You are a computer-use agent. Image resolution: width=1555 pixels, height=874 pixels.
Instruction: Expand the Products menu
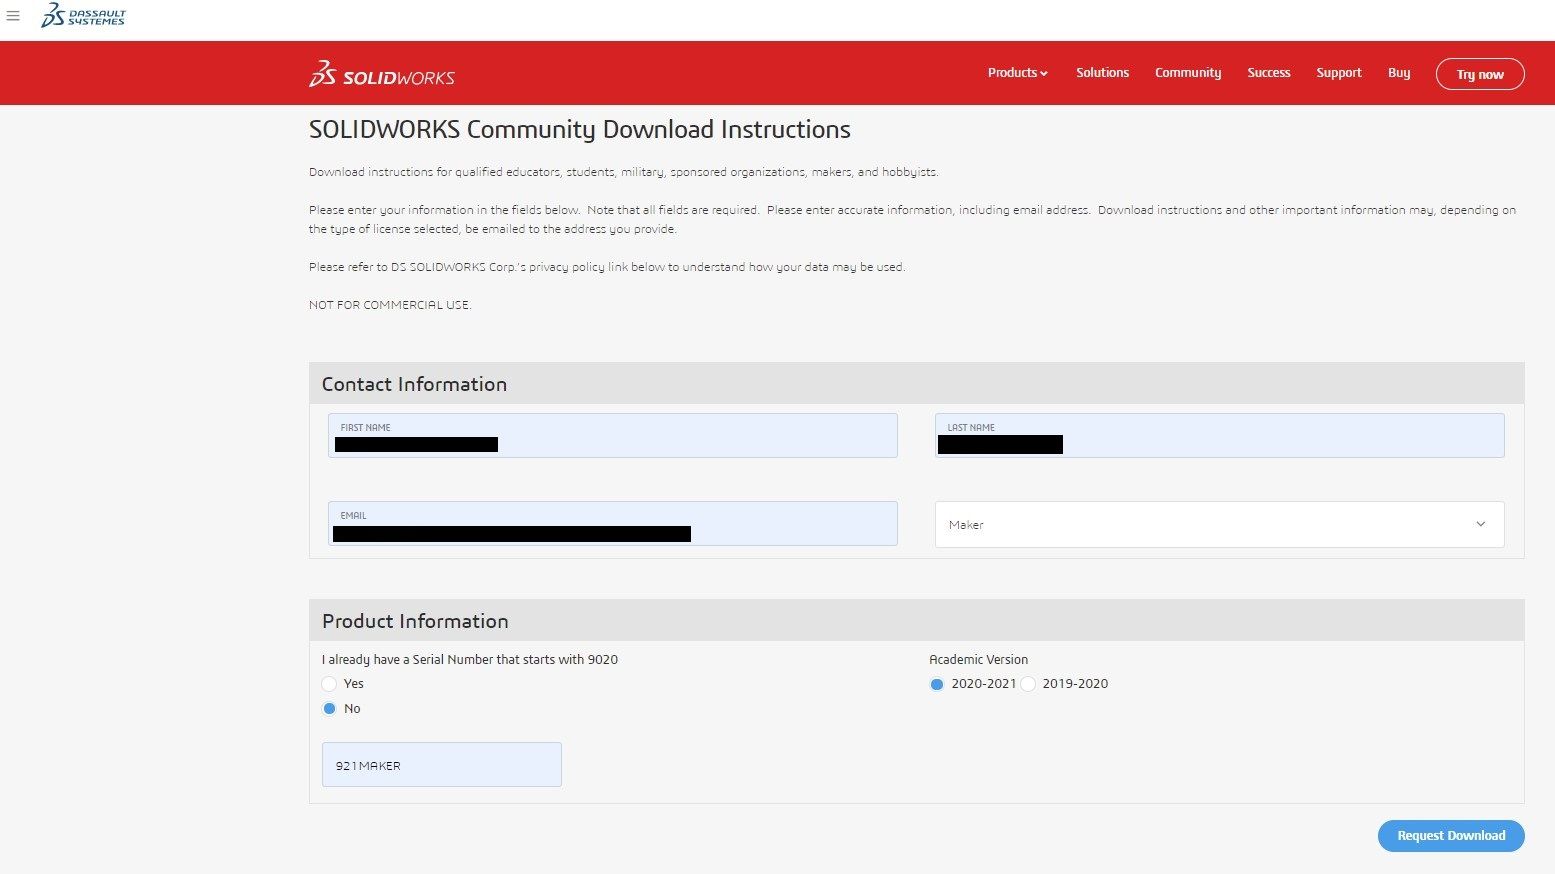click(x=1017, y=73)
